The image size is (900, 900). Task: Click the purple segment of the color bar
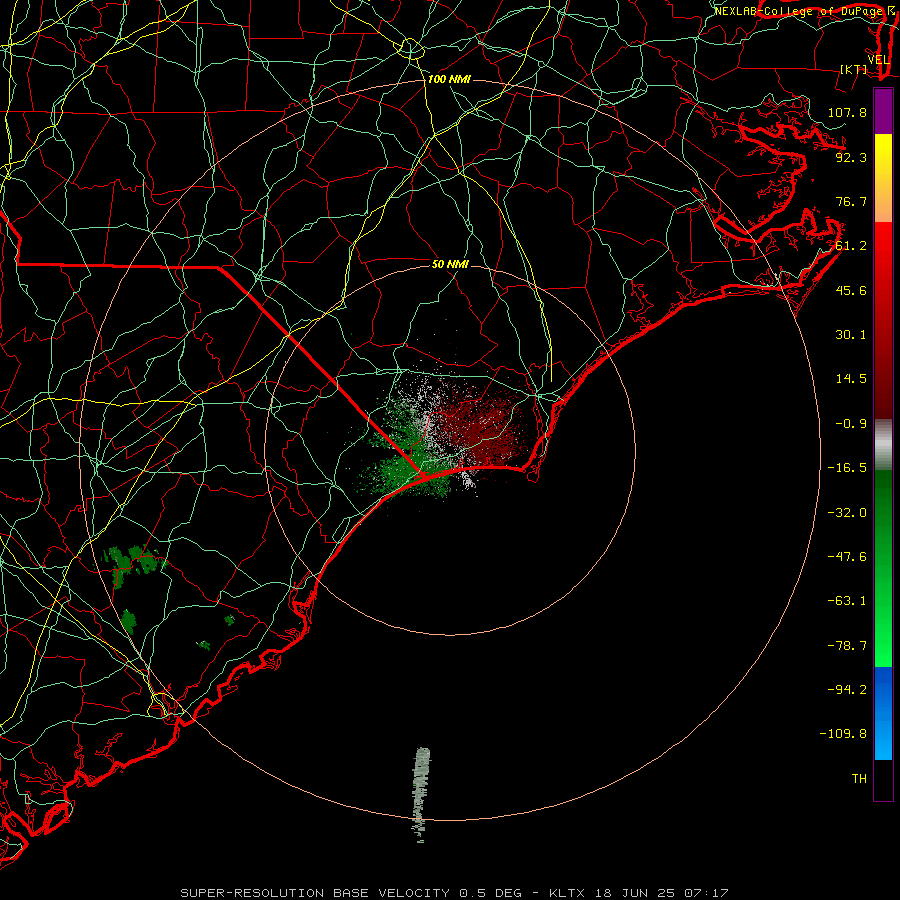pos(883,112)
